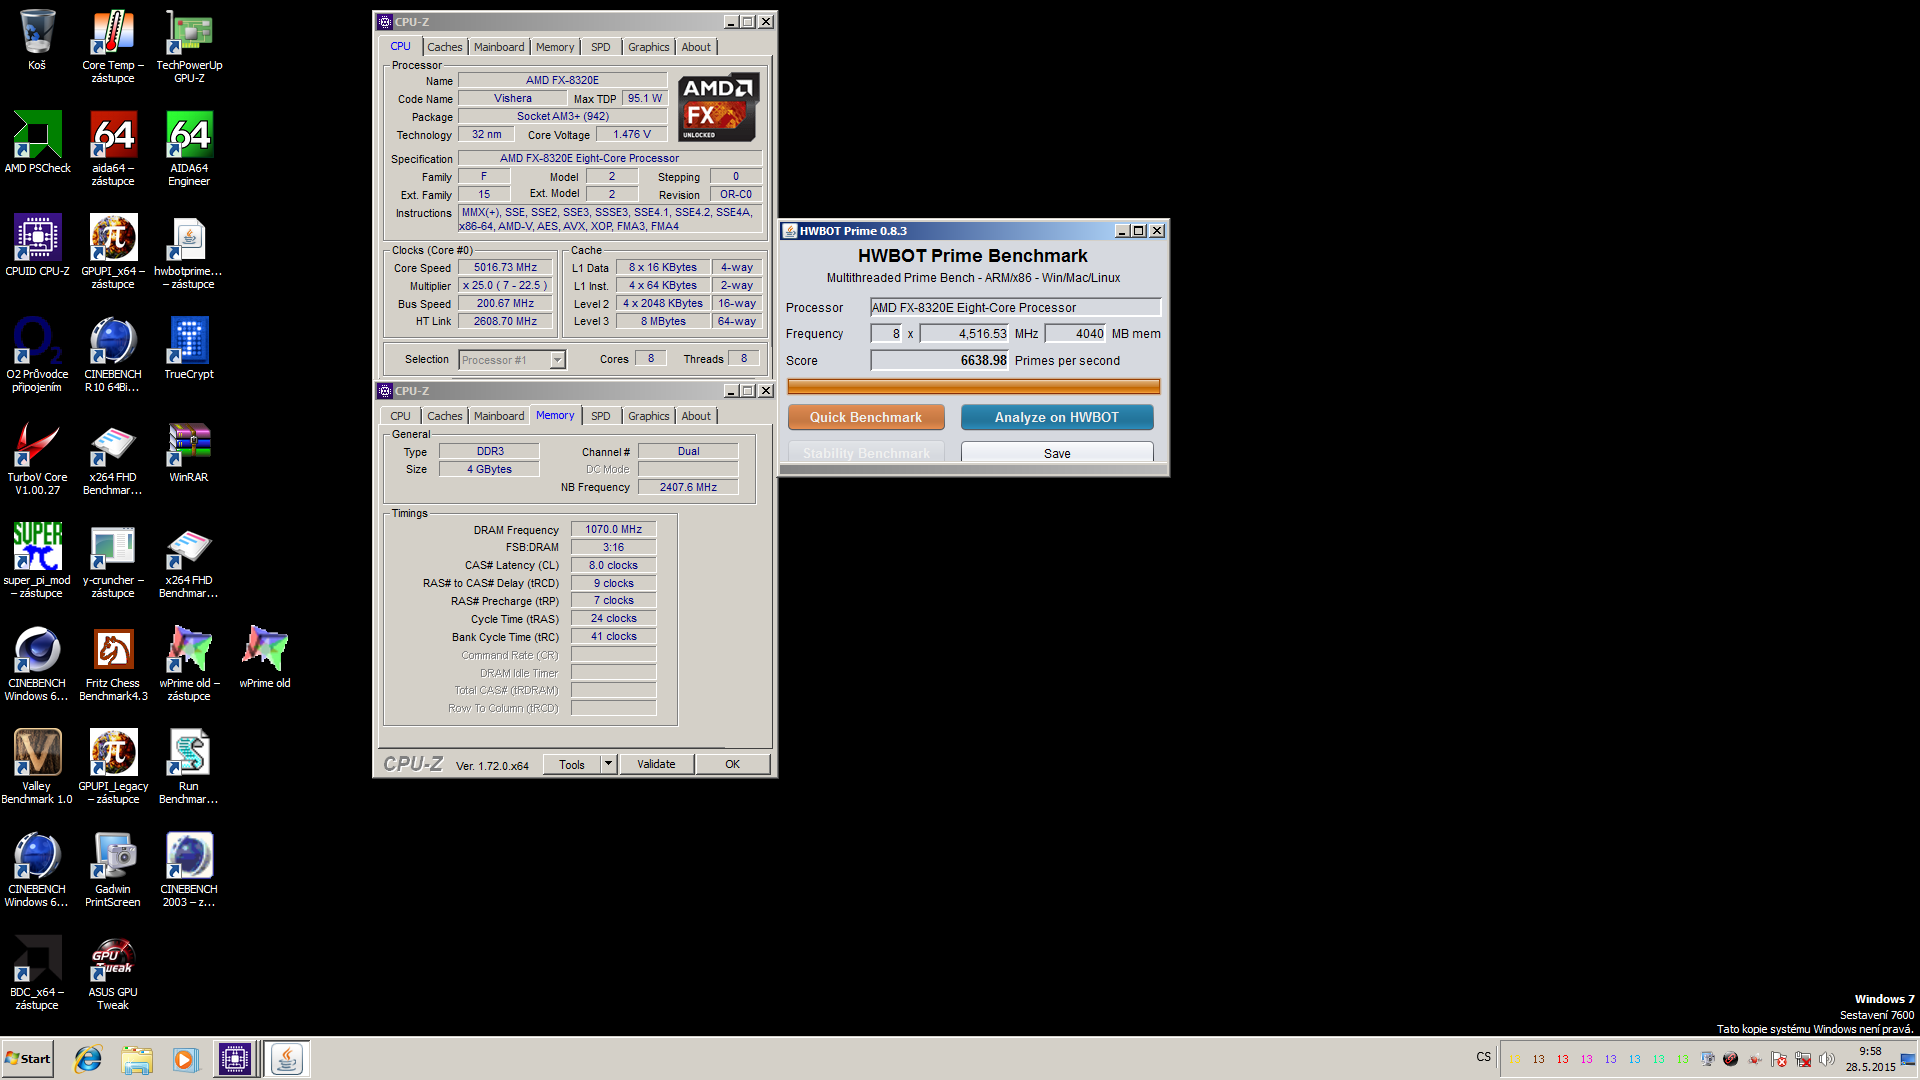Open wPrime old desktop icon
1920x1080 pixels.
click(265, 658)
